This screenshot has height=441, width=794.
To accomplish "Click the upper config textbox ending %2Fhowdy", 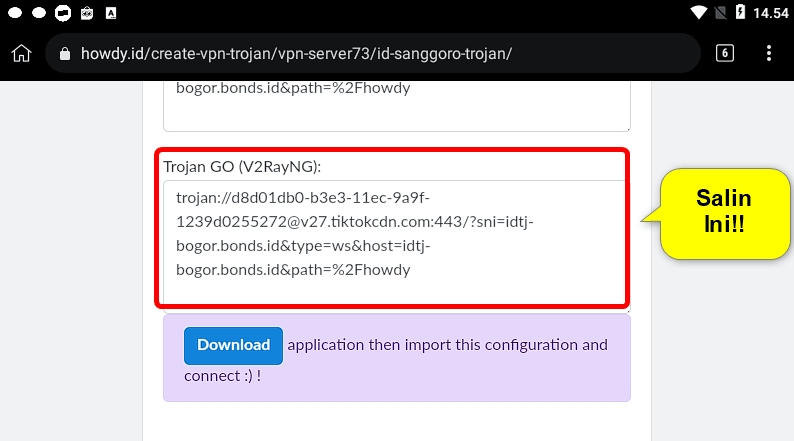I will (x=396, y=106).
